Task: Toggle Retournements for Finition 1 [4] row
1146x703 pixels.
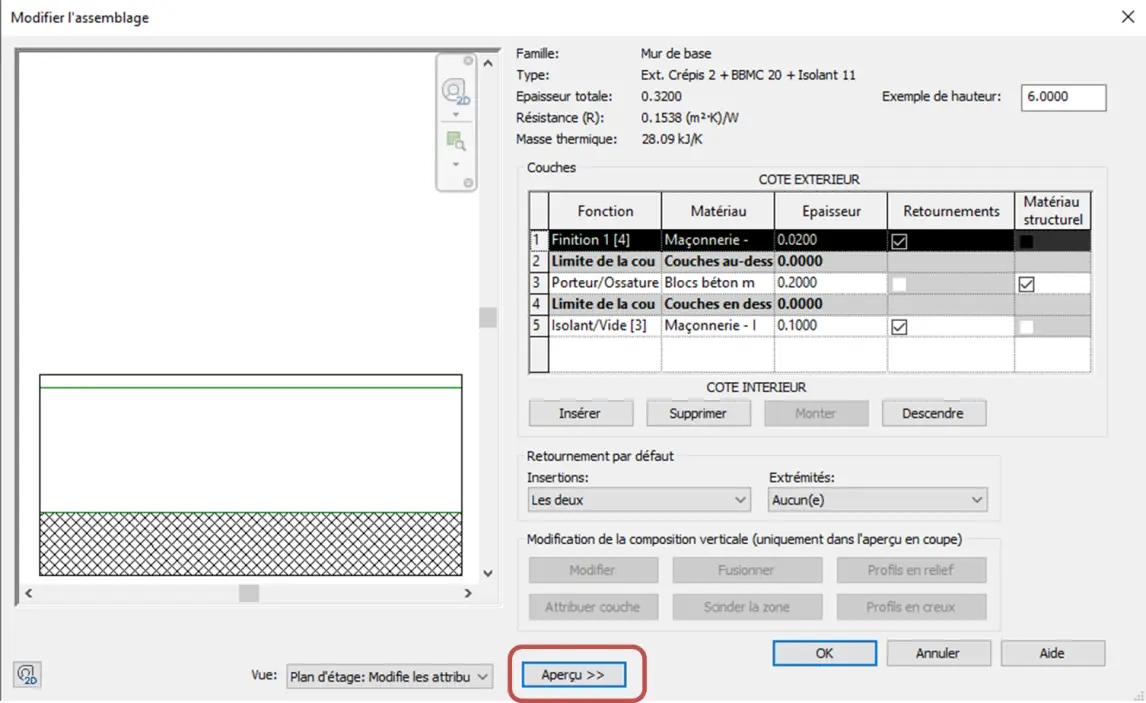Action: click(x=899, y=241)
